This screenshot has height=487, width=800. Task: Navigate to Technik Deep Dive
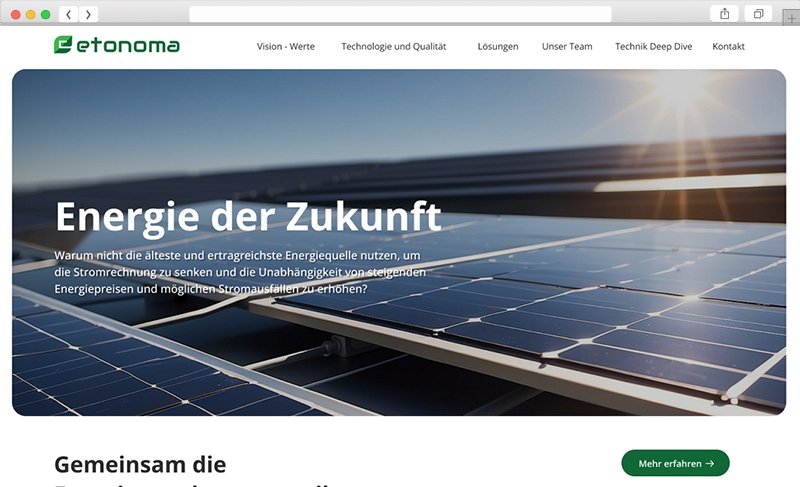(654, 46)
